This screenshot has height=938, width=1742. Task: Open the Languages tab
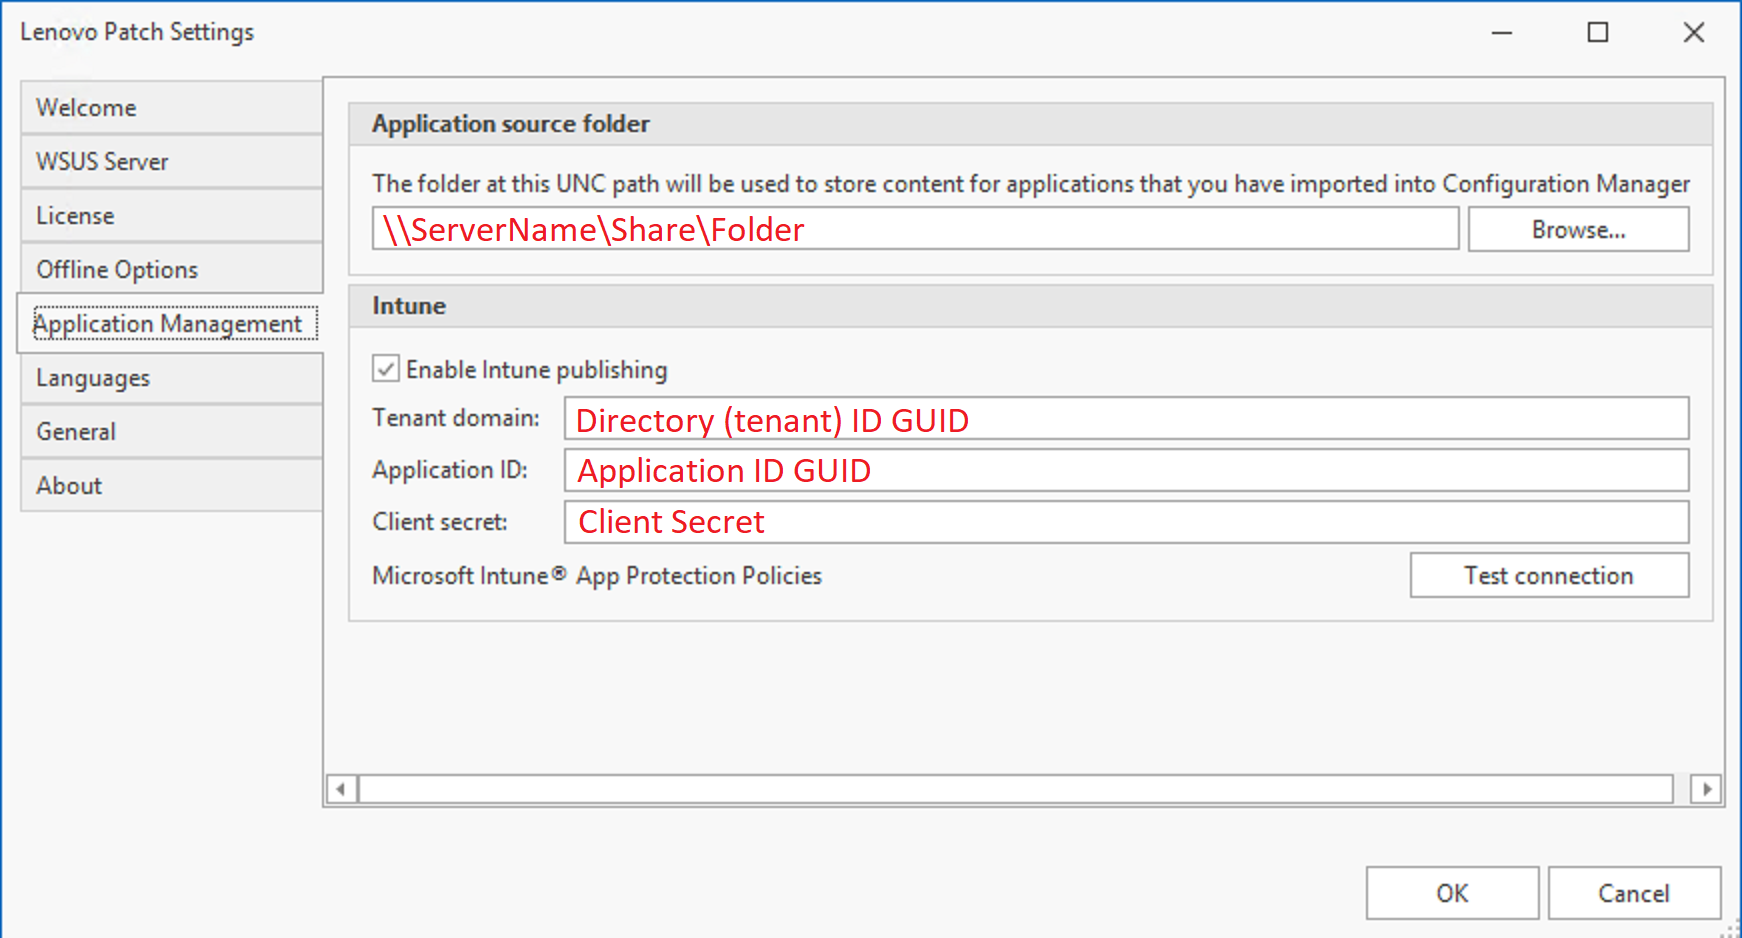click(171, 378)
